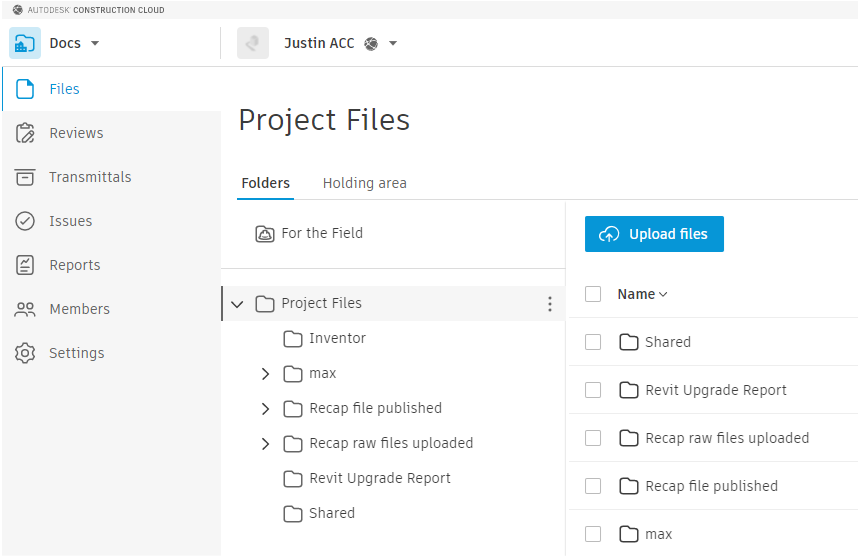Viewport: 861px width, 558px height.
Task: Check the Recap file published checkbox
Action: 593,486
